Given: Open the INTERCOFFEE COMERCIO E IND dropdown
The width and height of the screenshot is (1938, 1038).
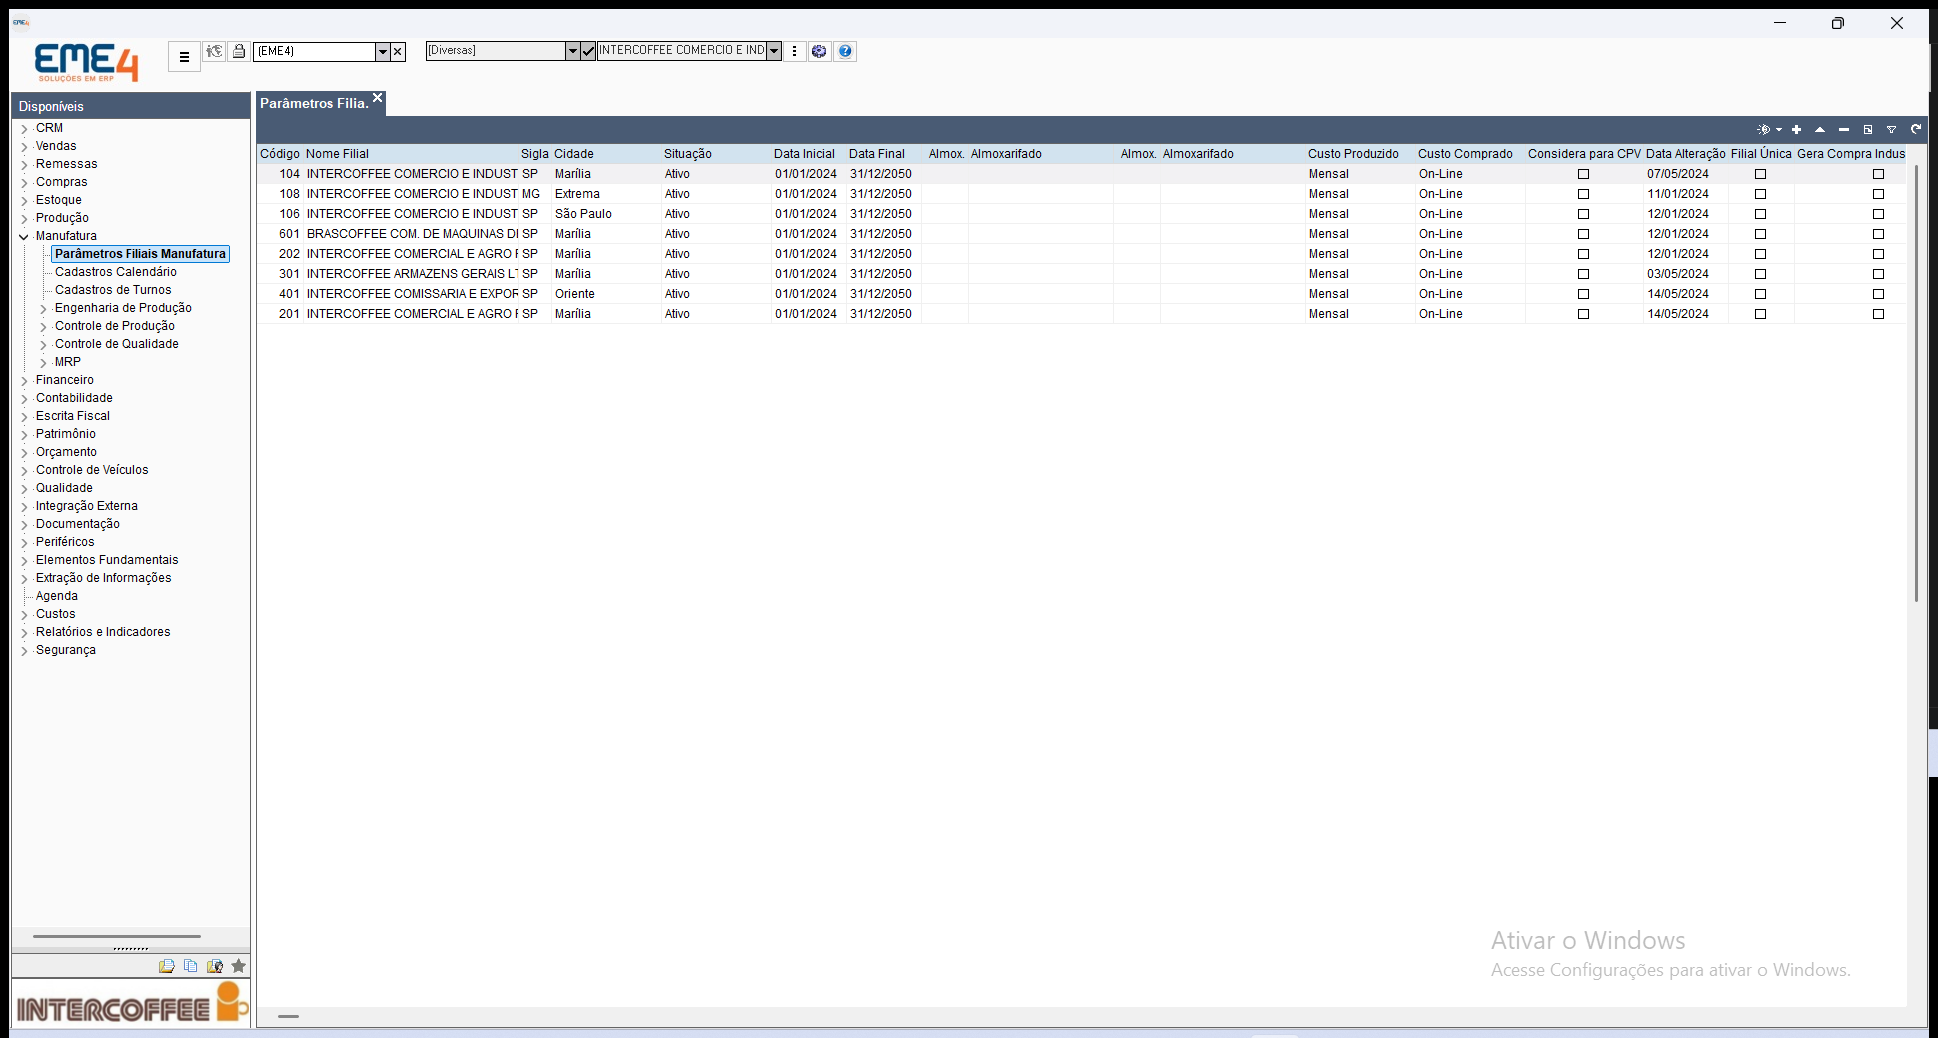Looking at the screenshot, I should tap(774, 51).
